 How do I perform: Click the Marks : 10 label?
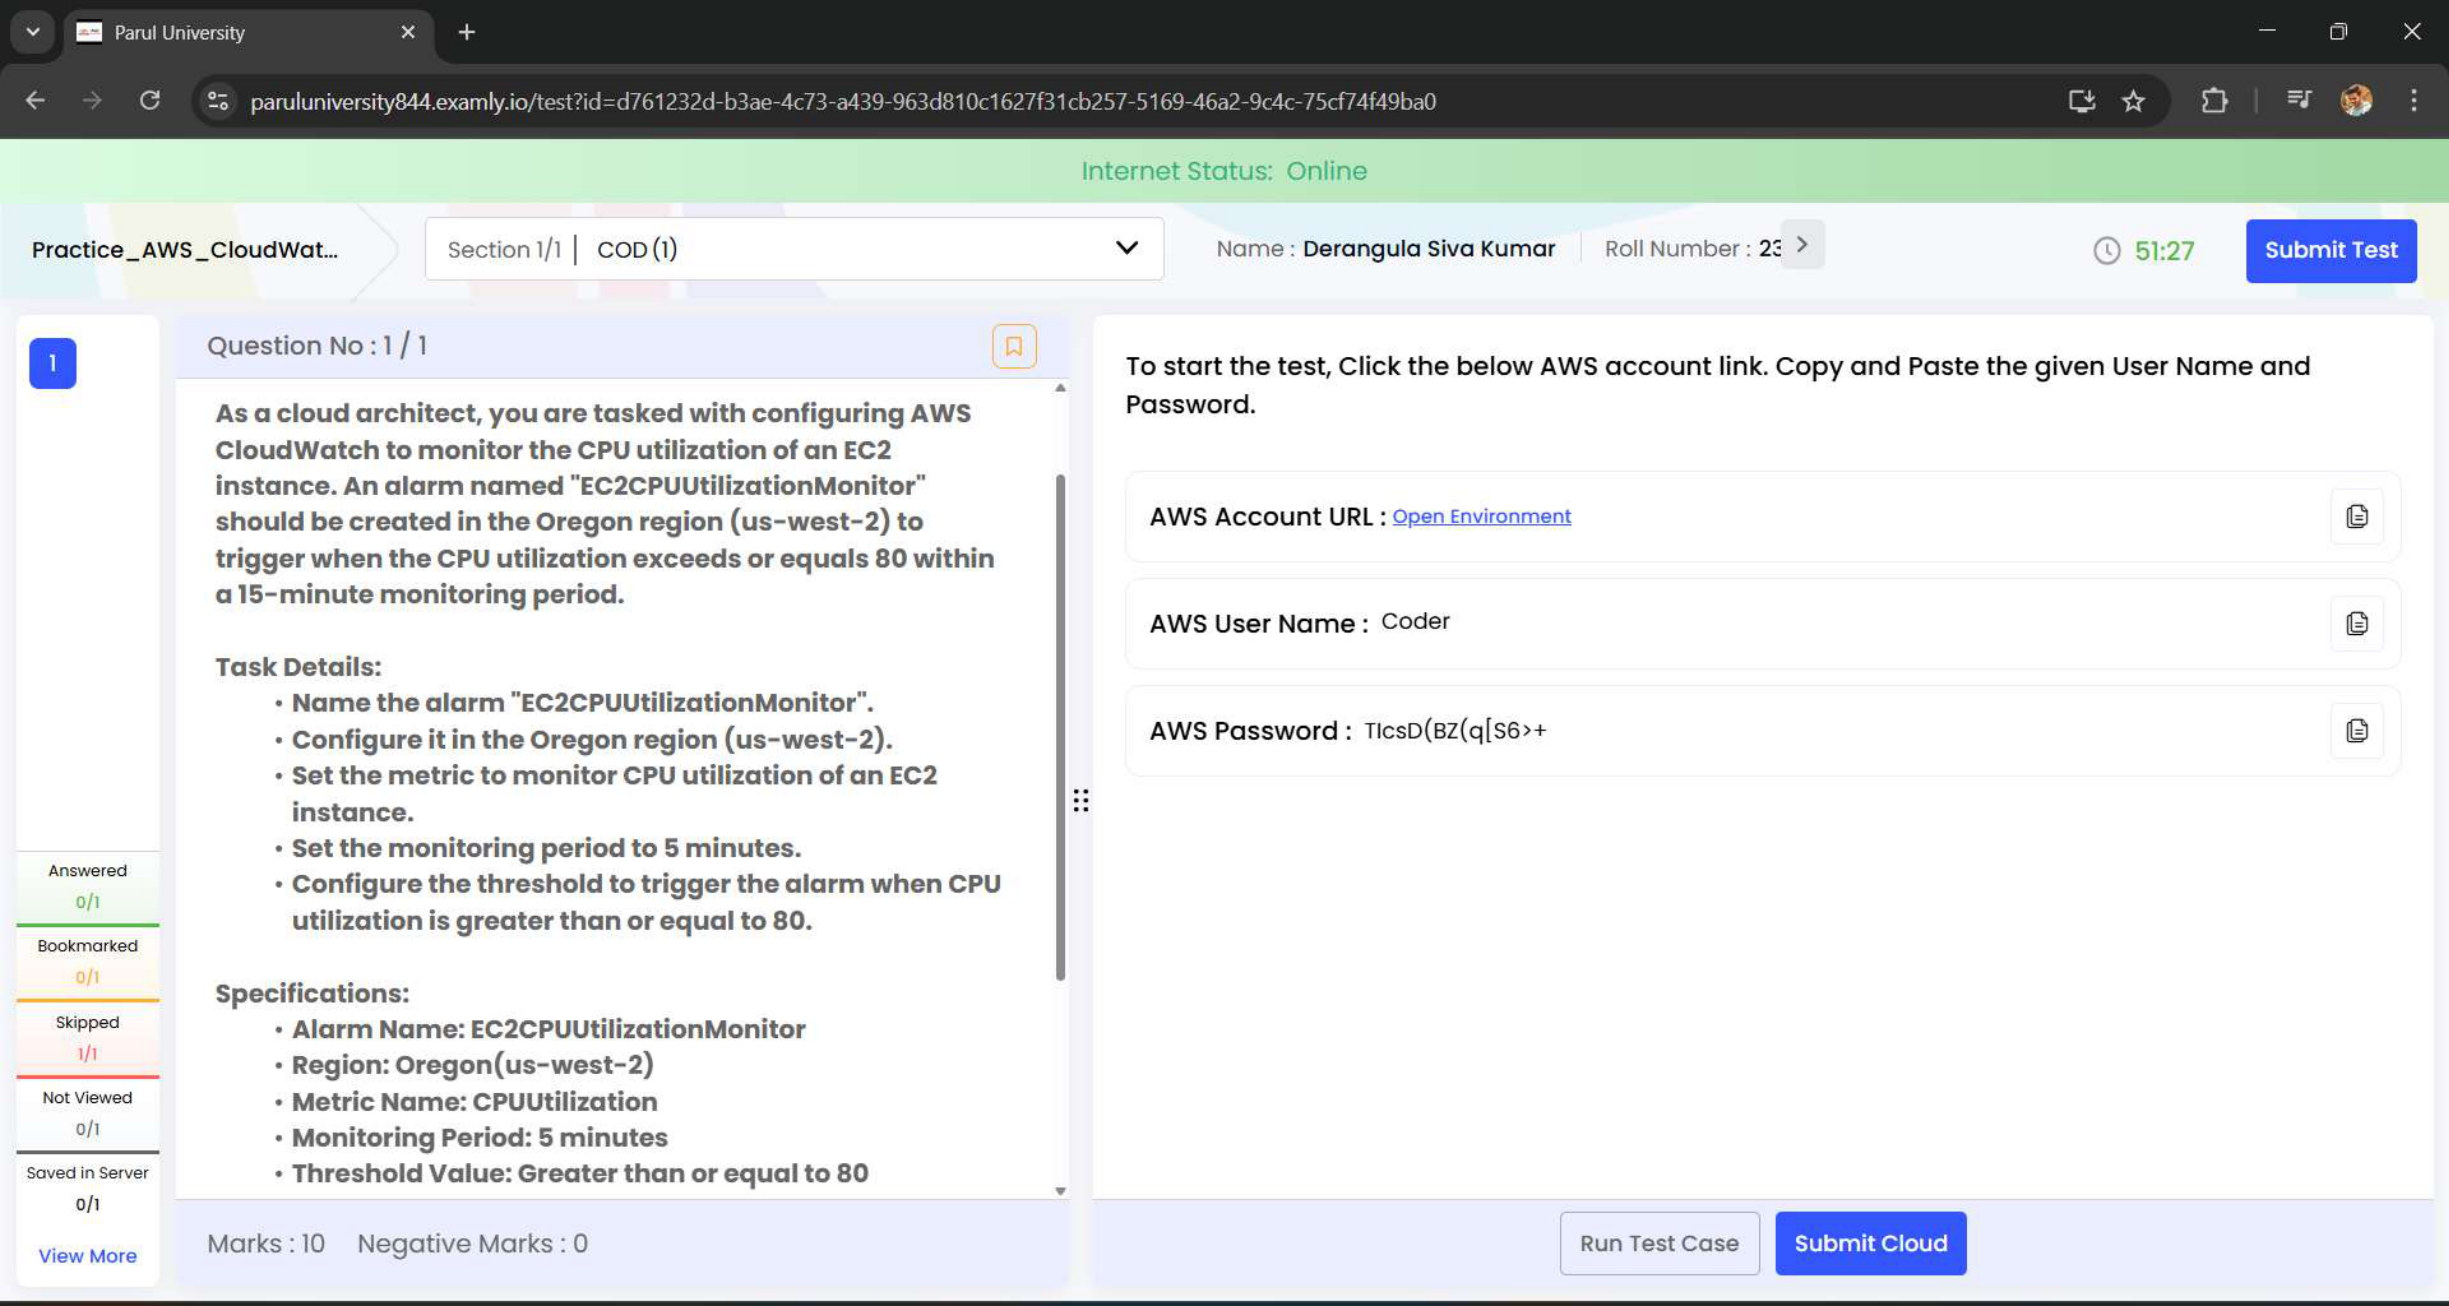[x=265, y=1243]
